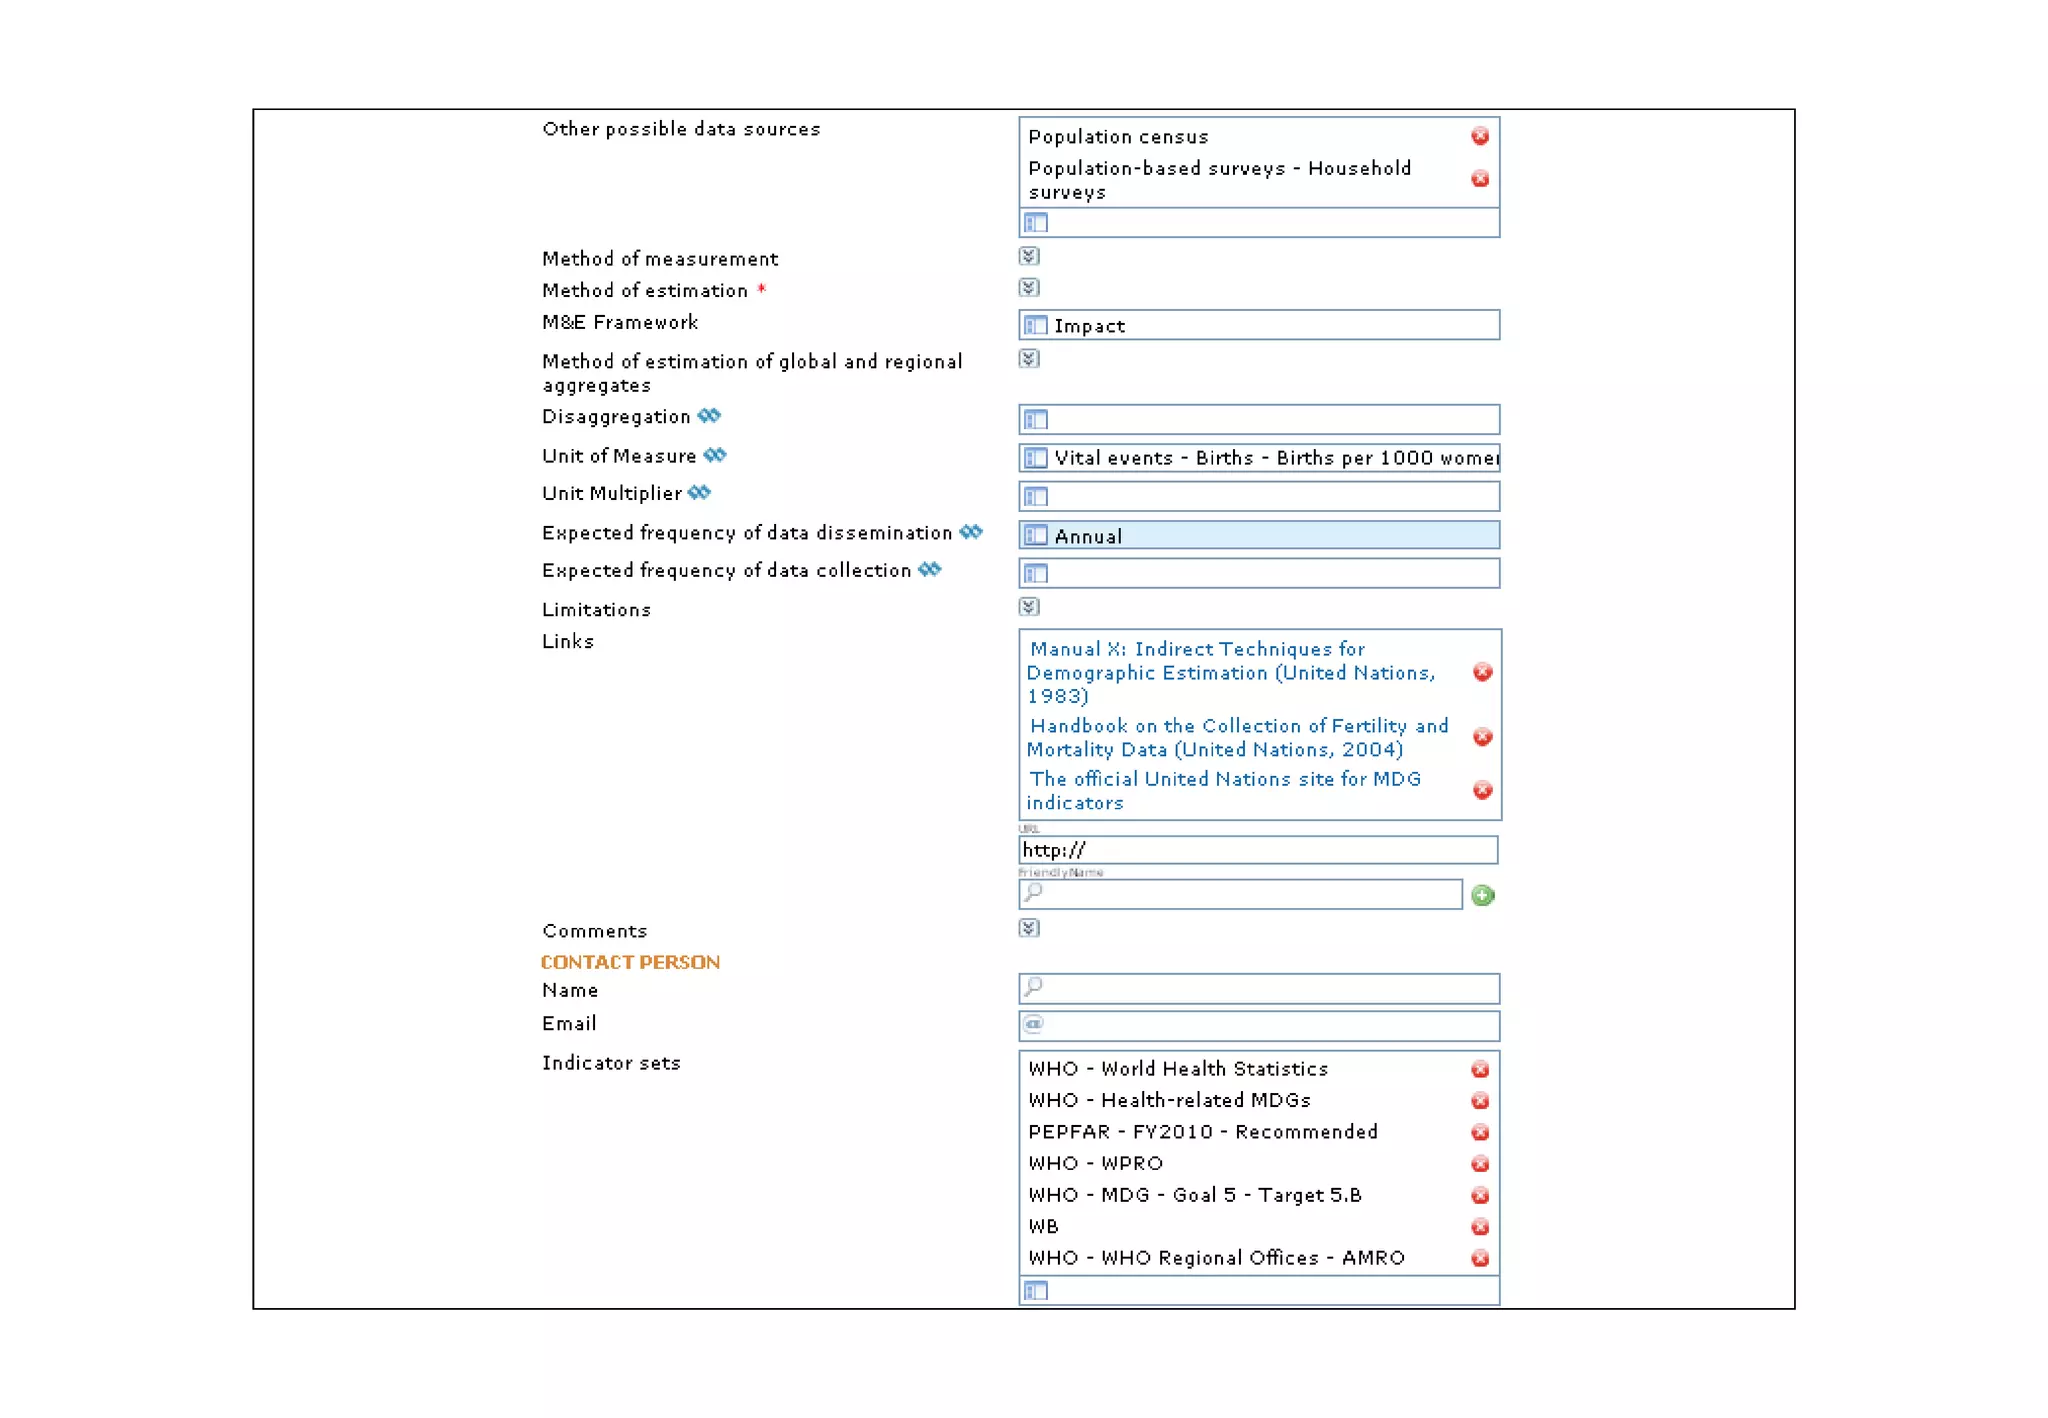Delete Household surveys data source entry

(1479, 179)
